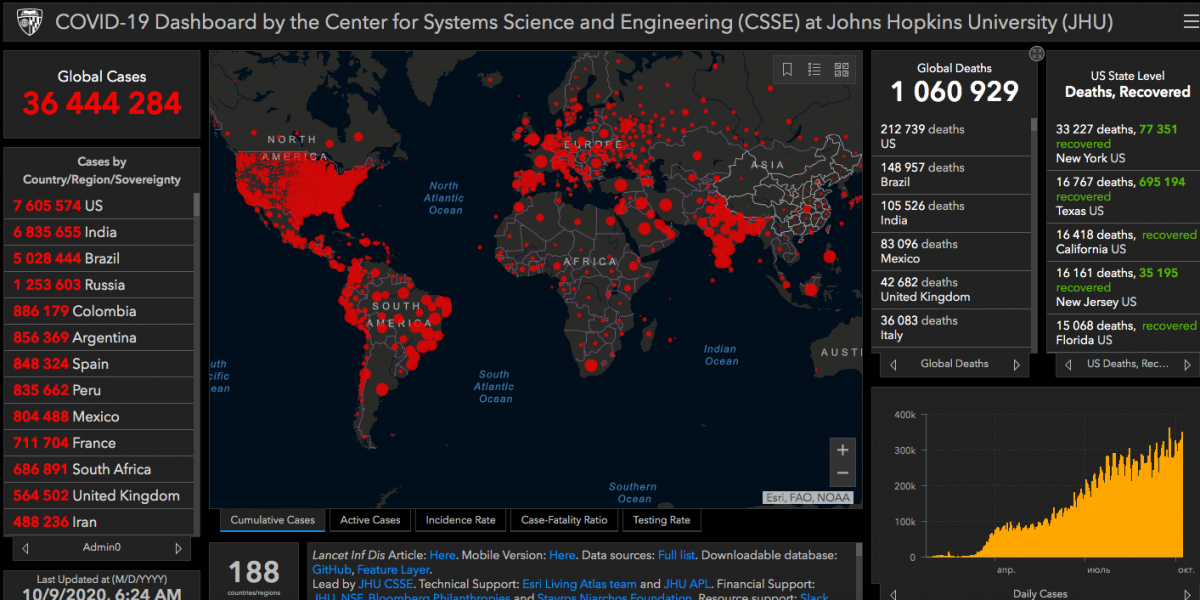Select India row in cases list
The width and height of the screenshot is (1200, 600).
pyautogui.click(x=98, y=232)
